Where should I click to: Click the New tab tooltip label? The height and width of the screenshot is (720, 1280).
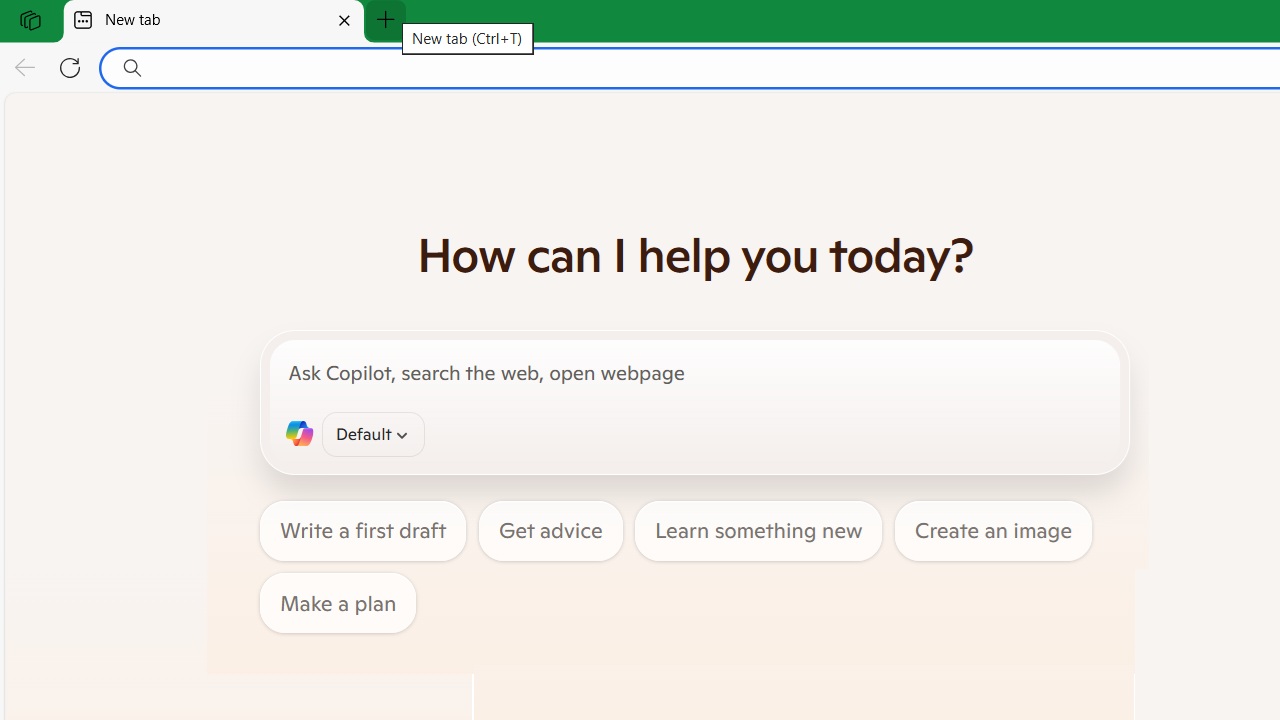467,38
